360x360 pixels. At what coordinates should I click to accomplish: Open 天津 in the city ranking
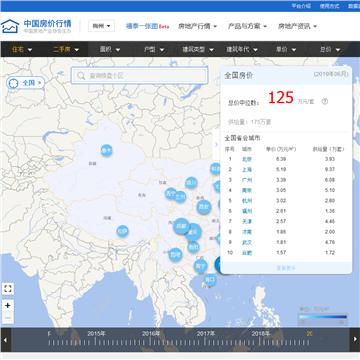pos(247,221)
